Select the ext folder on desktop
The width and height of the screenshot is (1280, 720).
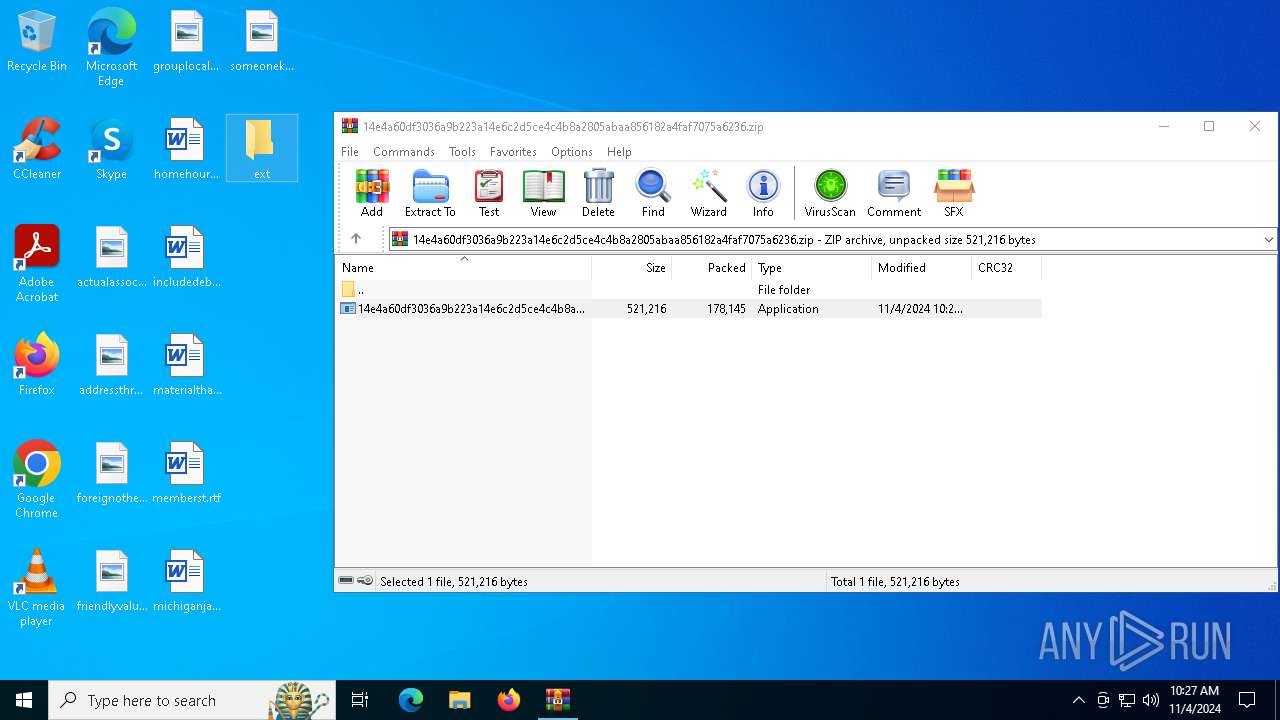point(262,148)
